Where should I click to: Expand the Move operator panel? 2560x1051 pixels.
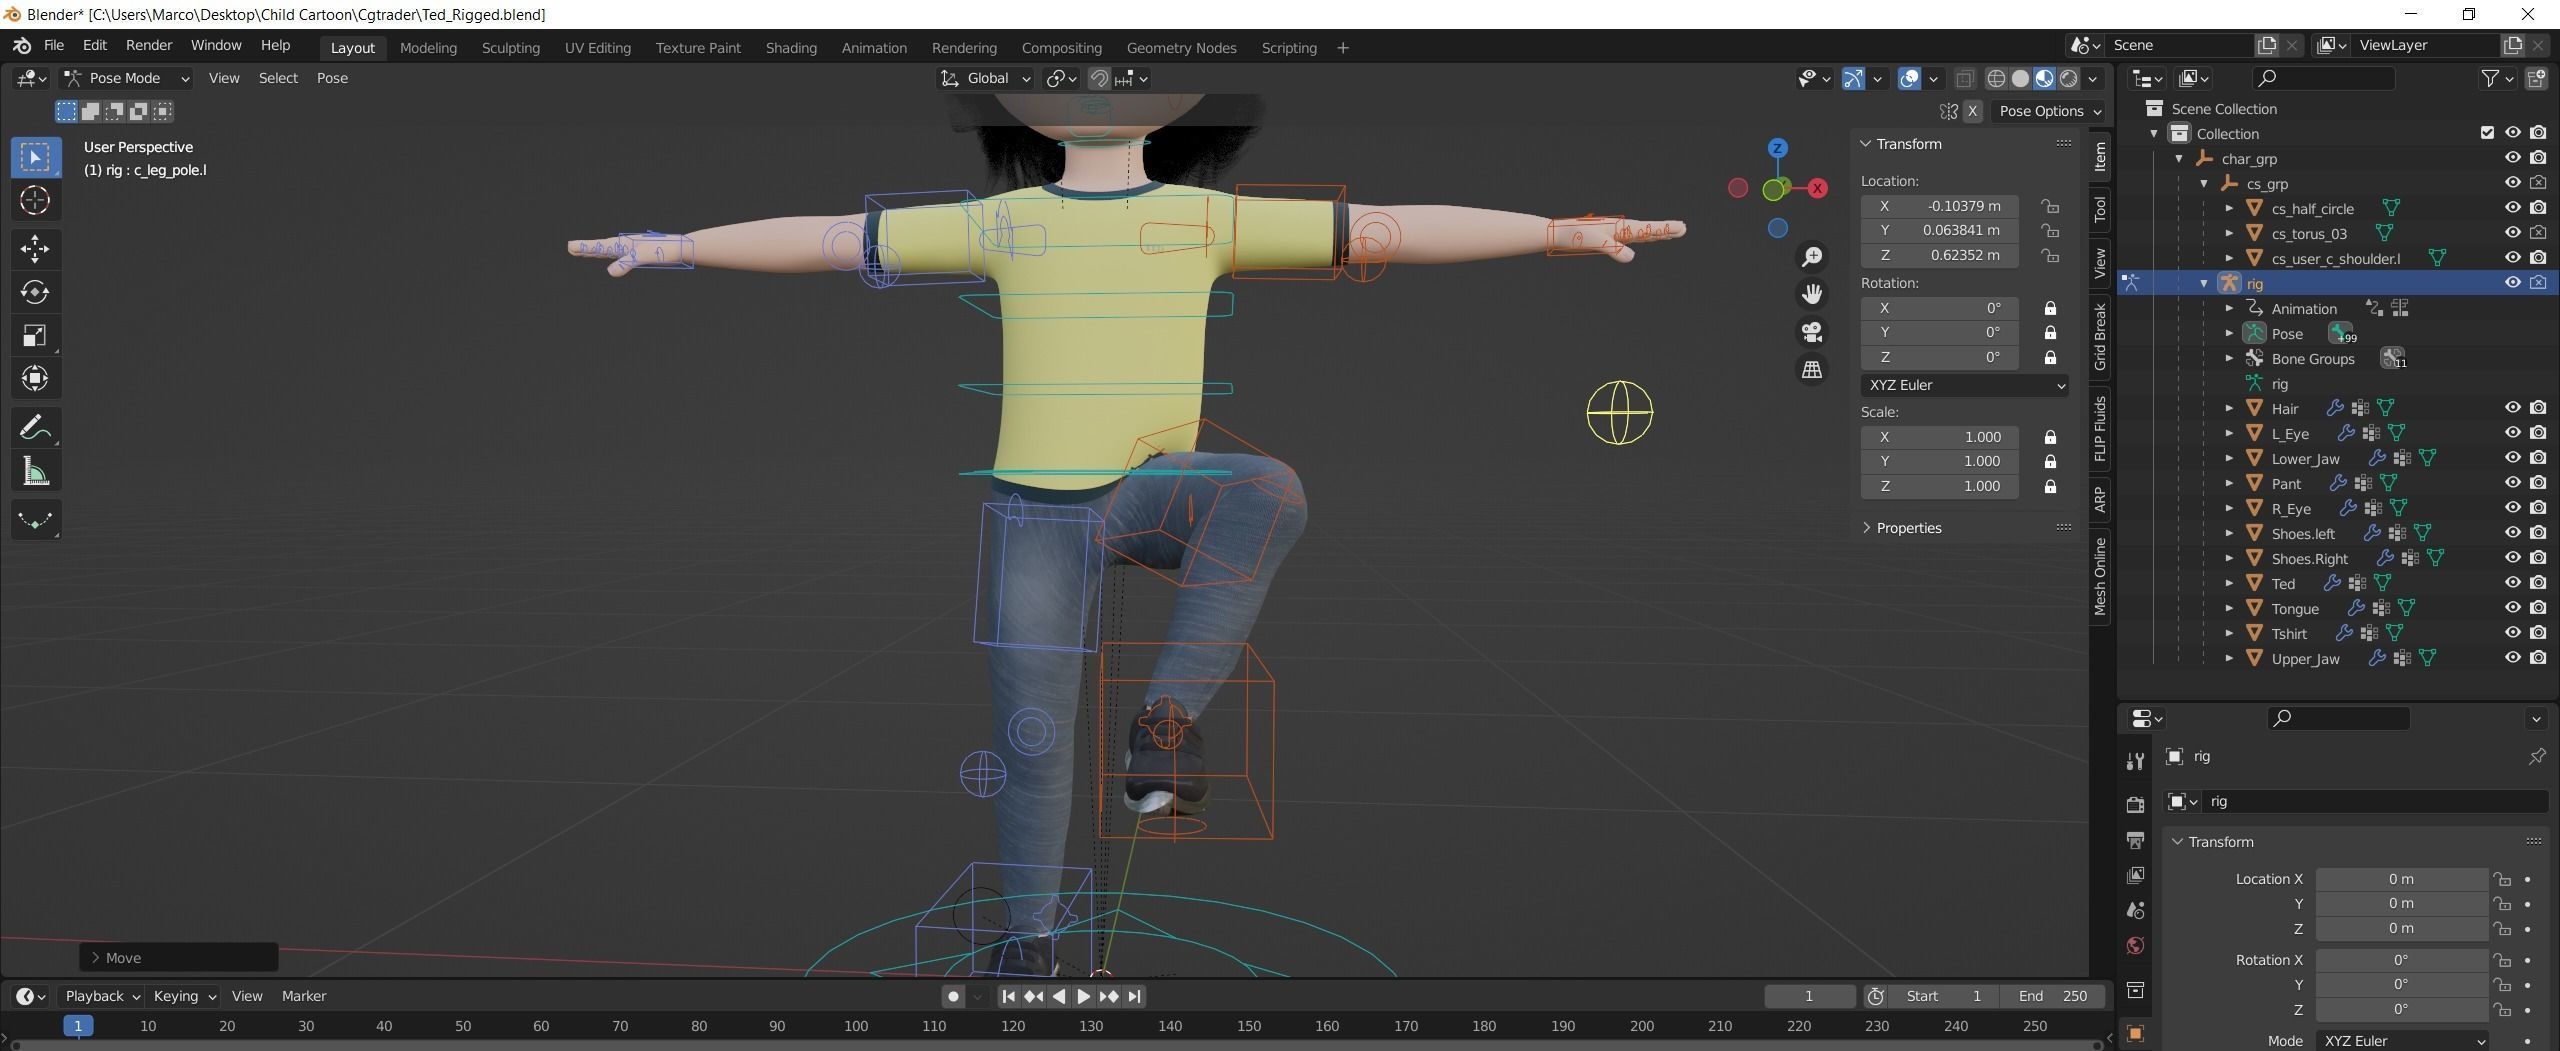coord(178,958)
